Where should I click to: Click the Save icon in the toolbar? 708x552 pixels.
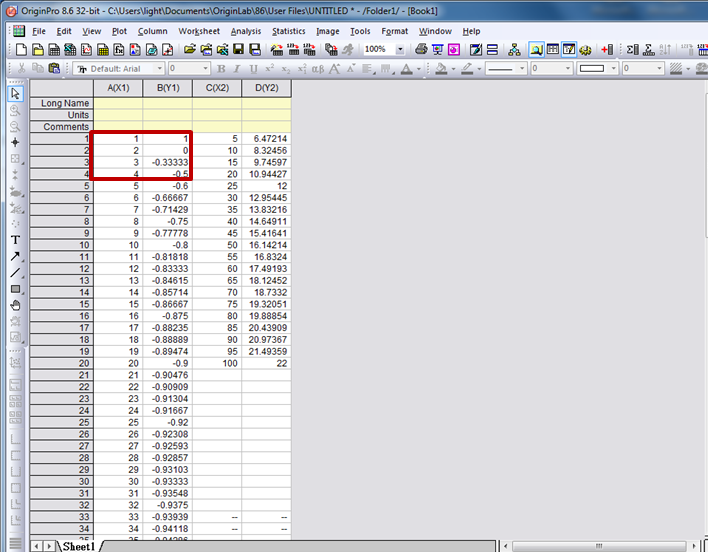tap(240, 49)
